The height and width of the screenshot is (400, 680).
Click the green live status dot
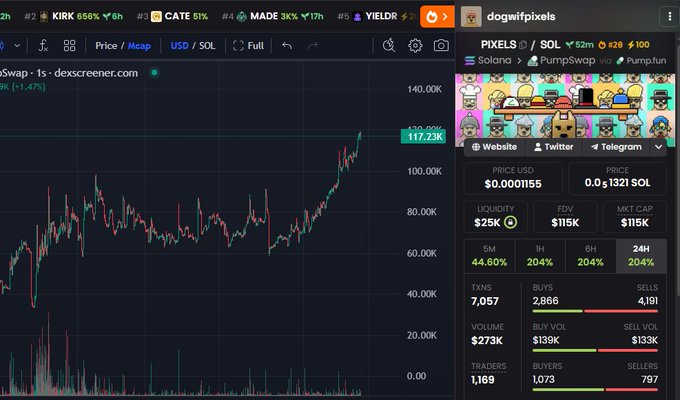click(x=154, y=72)
